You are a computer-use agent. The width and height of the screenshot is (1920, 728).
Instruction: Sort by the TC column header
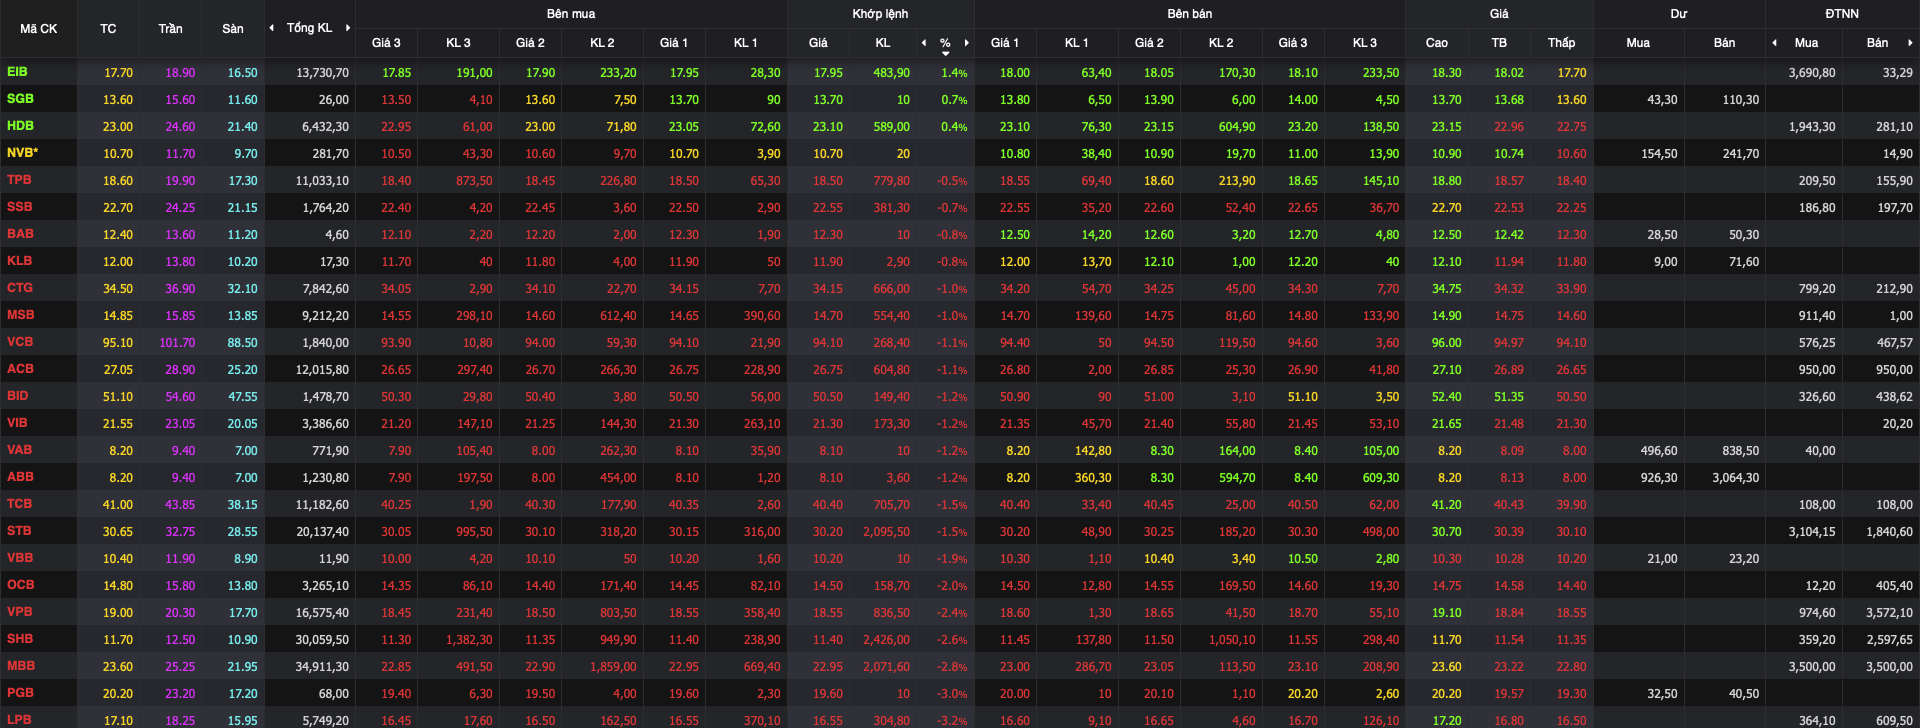[x=108, y=29]
